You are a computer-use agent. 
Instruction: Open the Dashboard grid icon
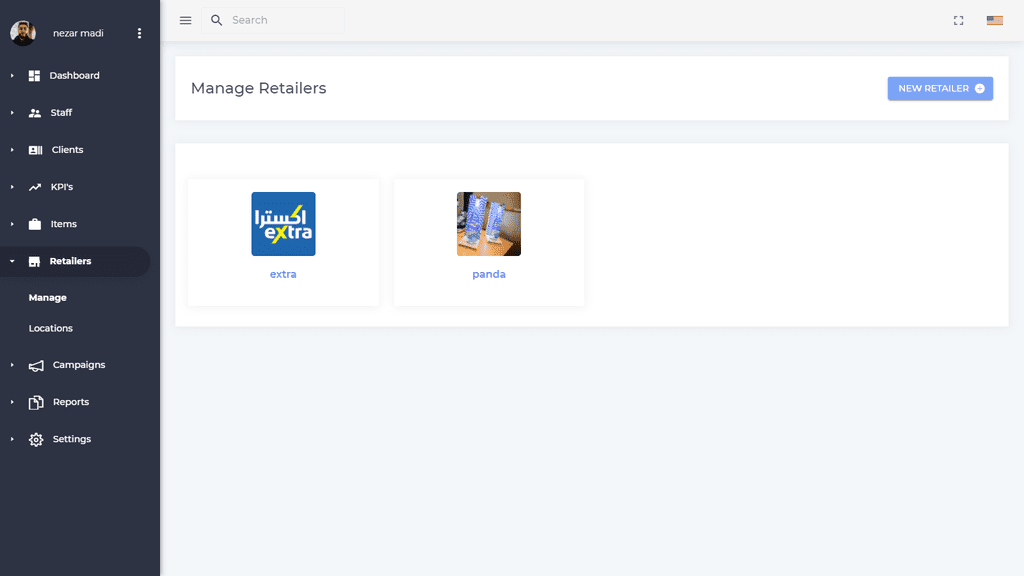click(35, 76)
